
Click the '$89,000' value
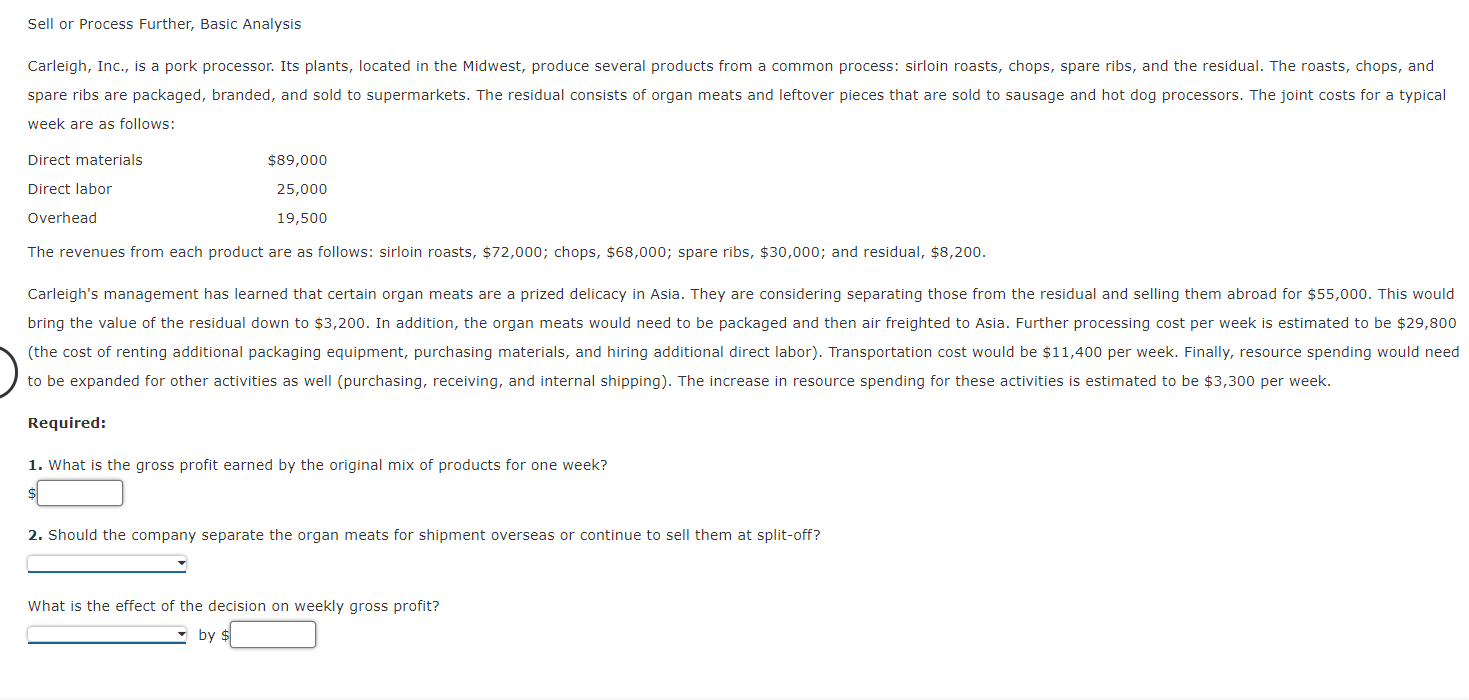[x=298, y=159]
